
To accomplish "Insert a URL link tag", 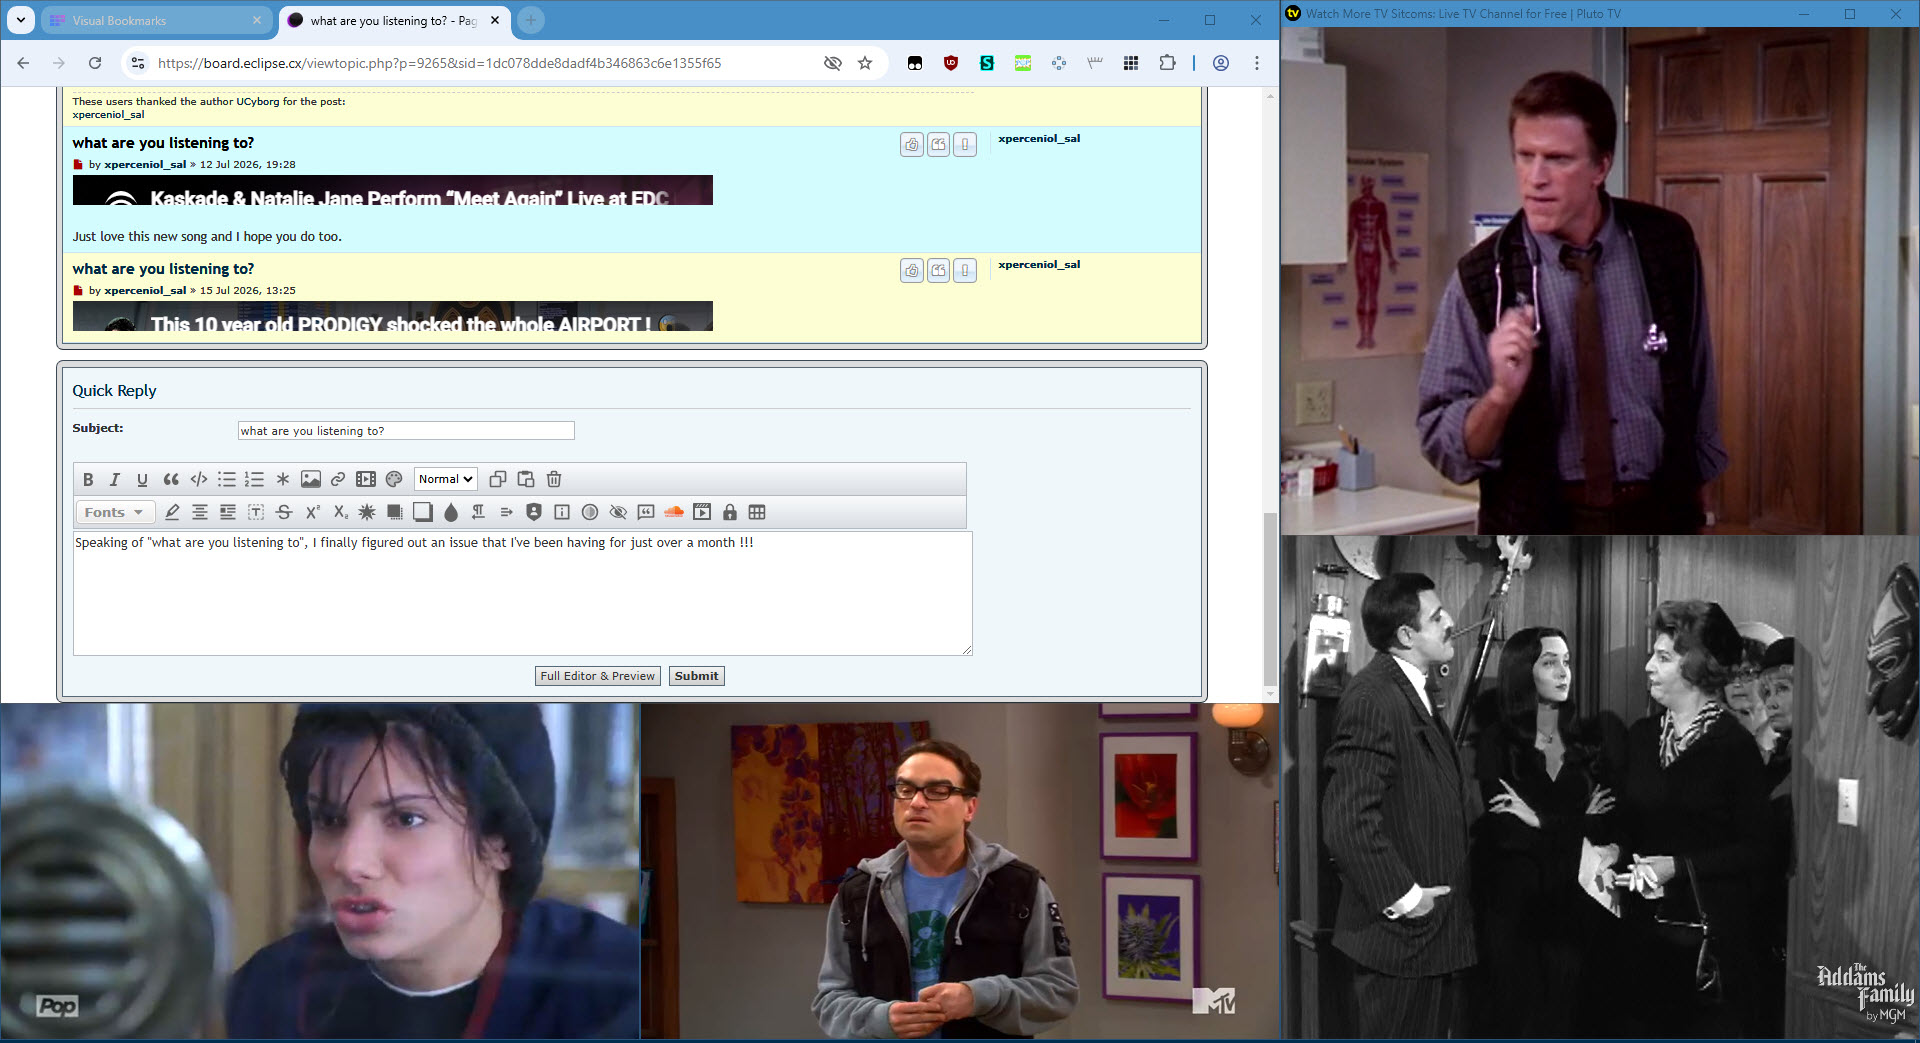I will (338, 479).
